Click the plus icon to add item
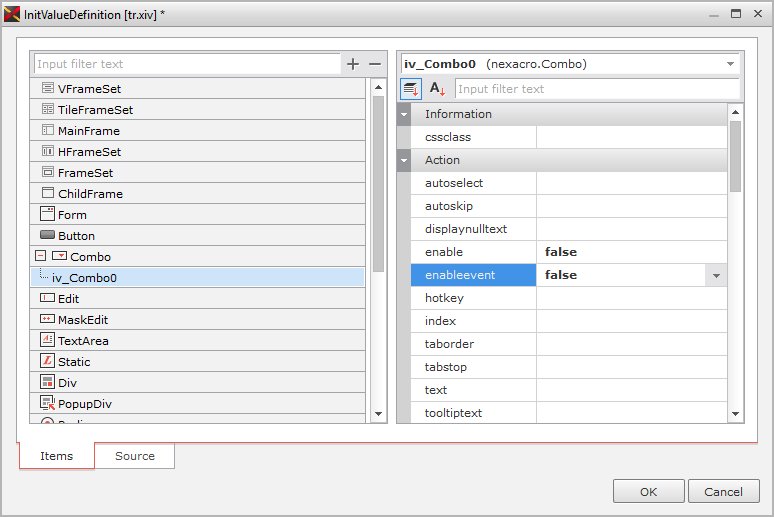 coord(352,64)
